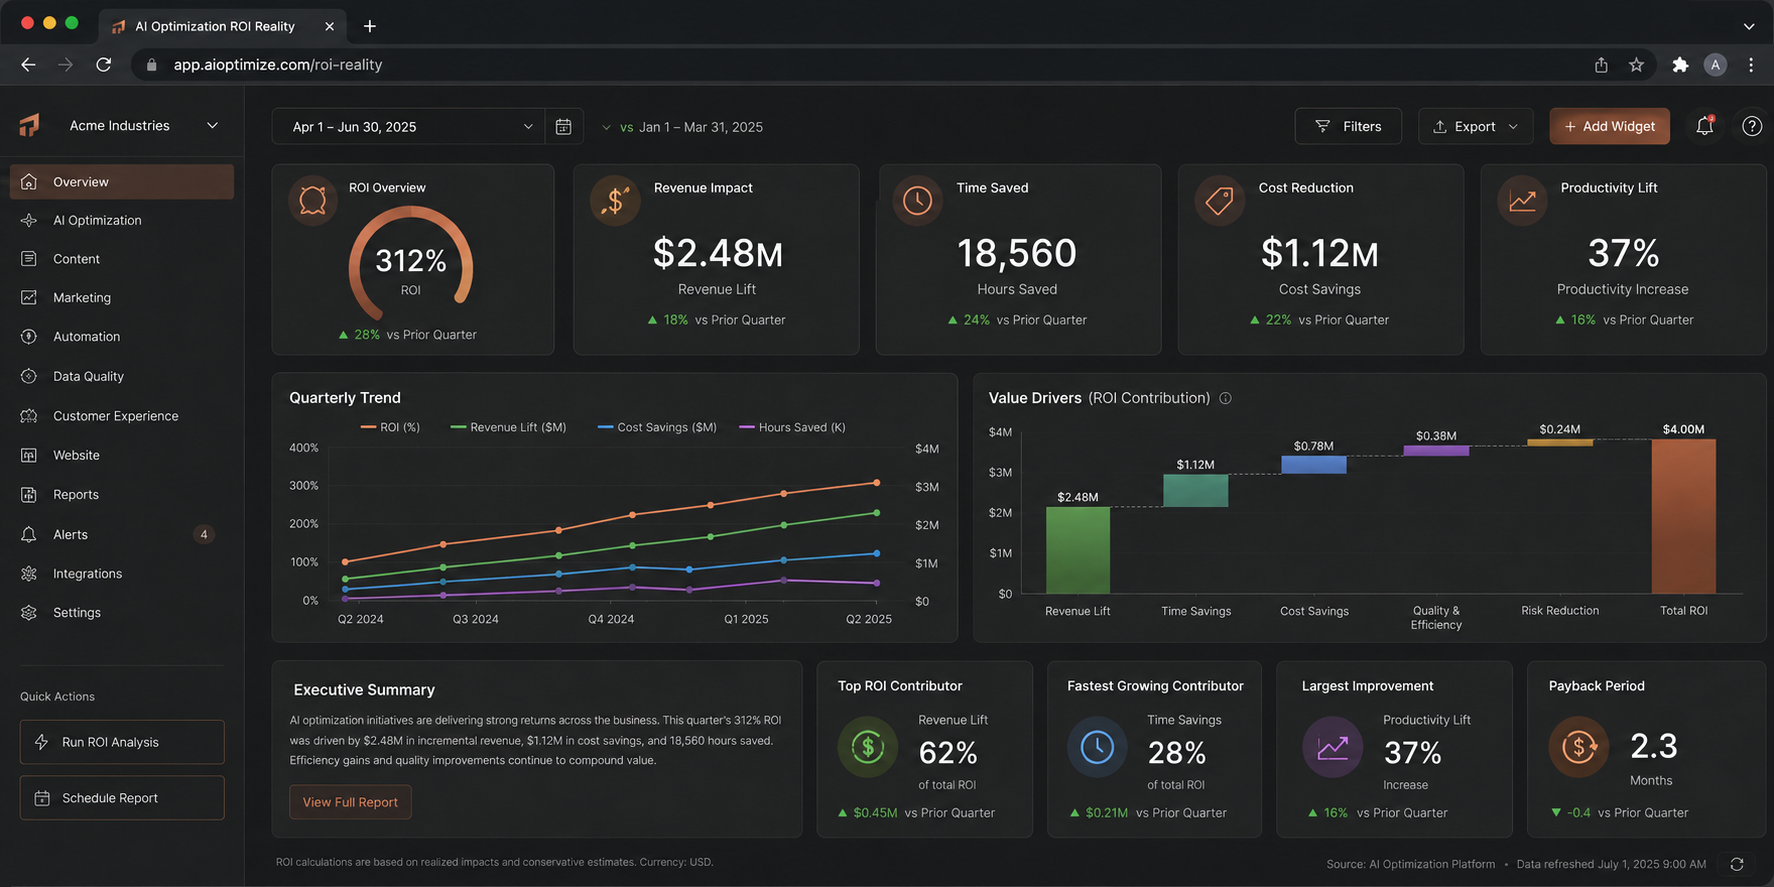Navigate to Automation

(122, 337)
